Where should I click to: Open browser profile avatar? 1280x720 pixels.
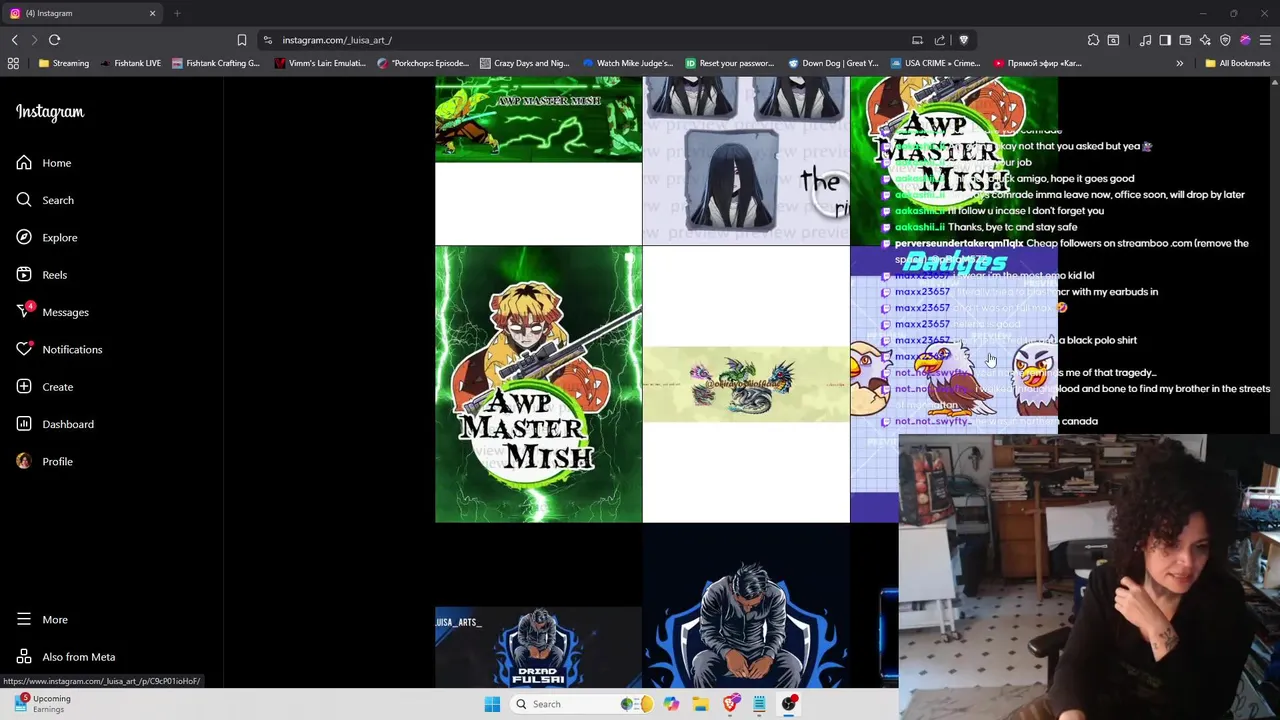[1245, 40]
